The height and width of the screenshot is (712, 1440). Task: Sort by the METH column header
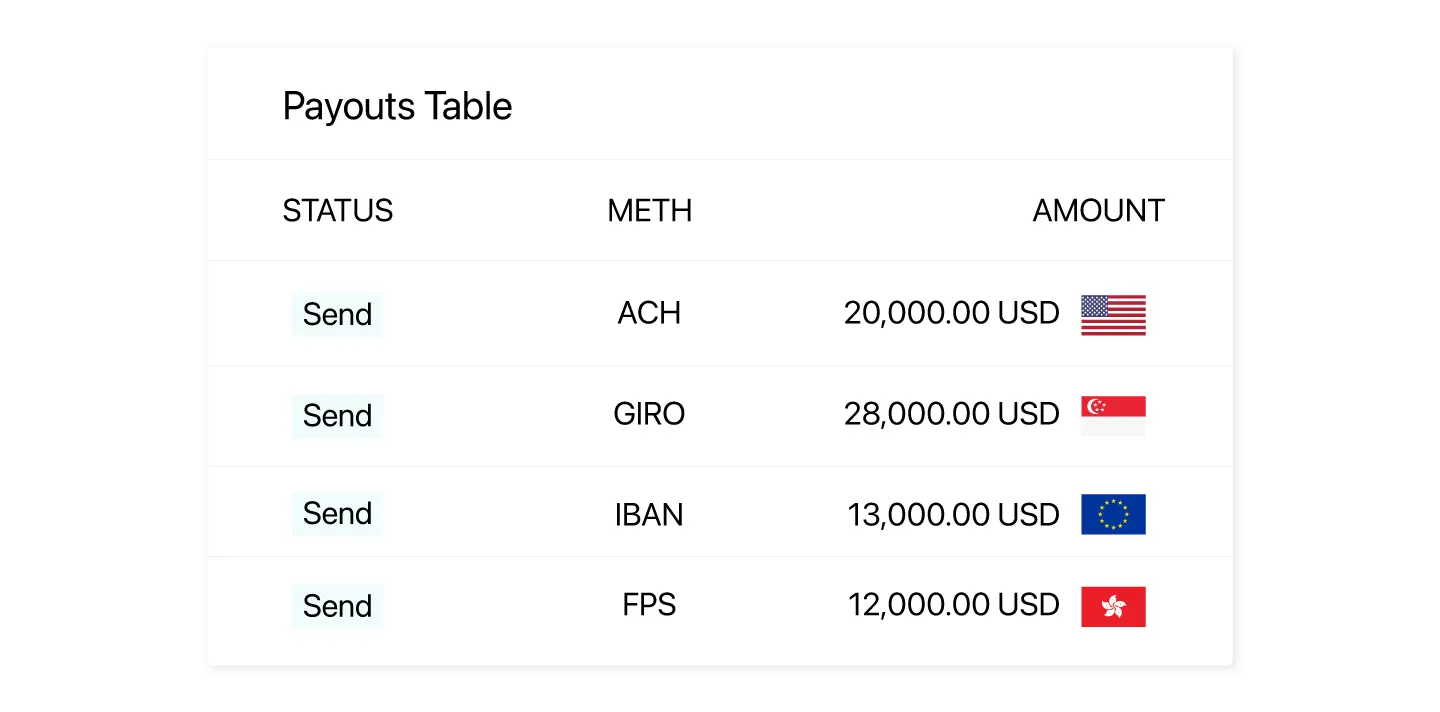[x=649, y=211]
